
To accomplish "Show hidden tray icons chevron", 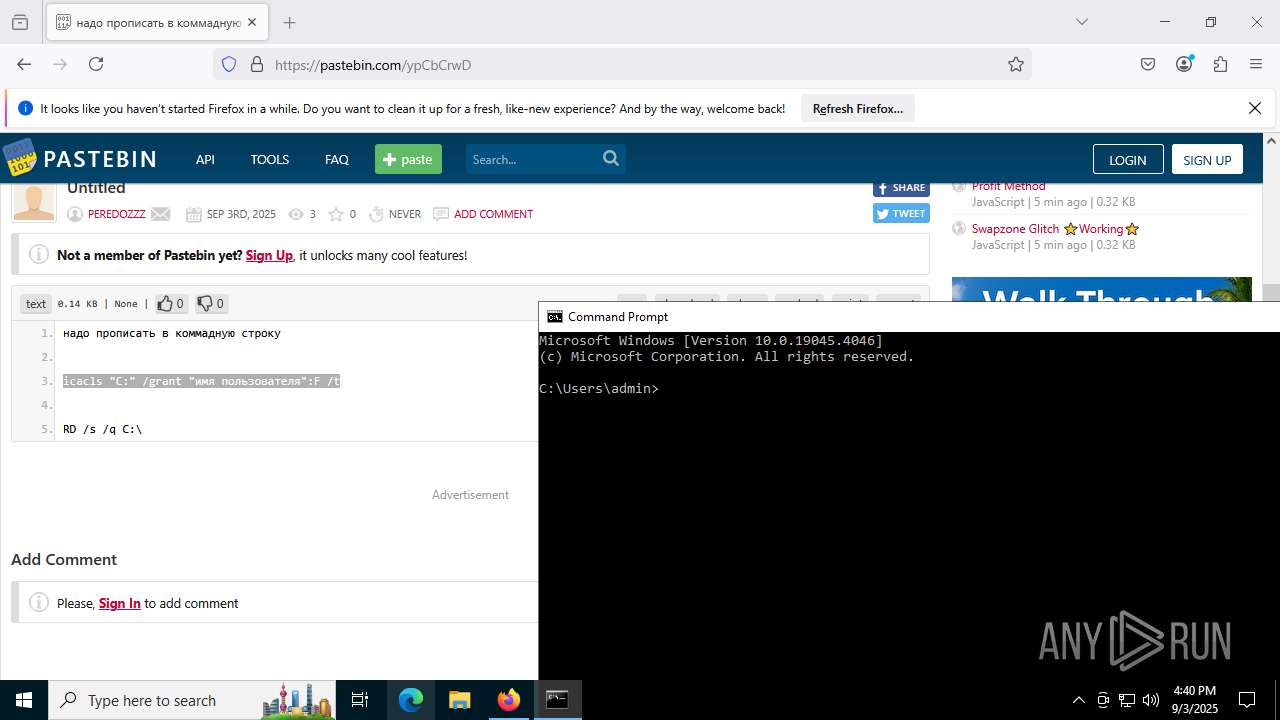I will click(x=1078, y=700).
